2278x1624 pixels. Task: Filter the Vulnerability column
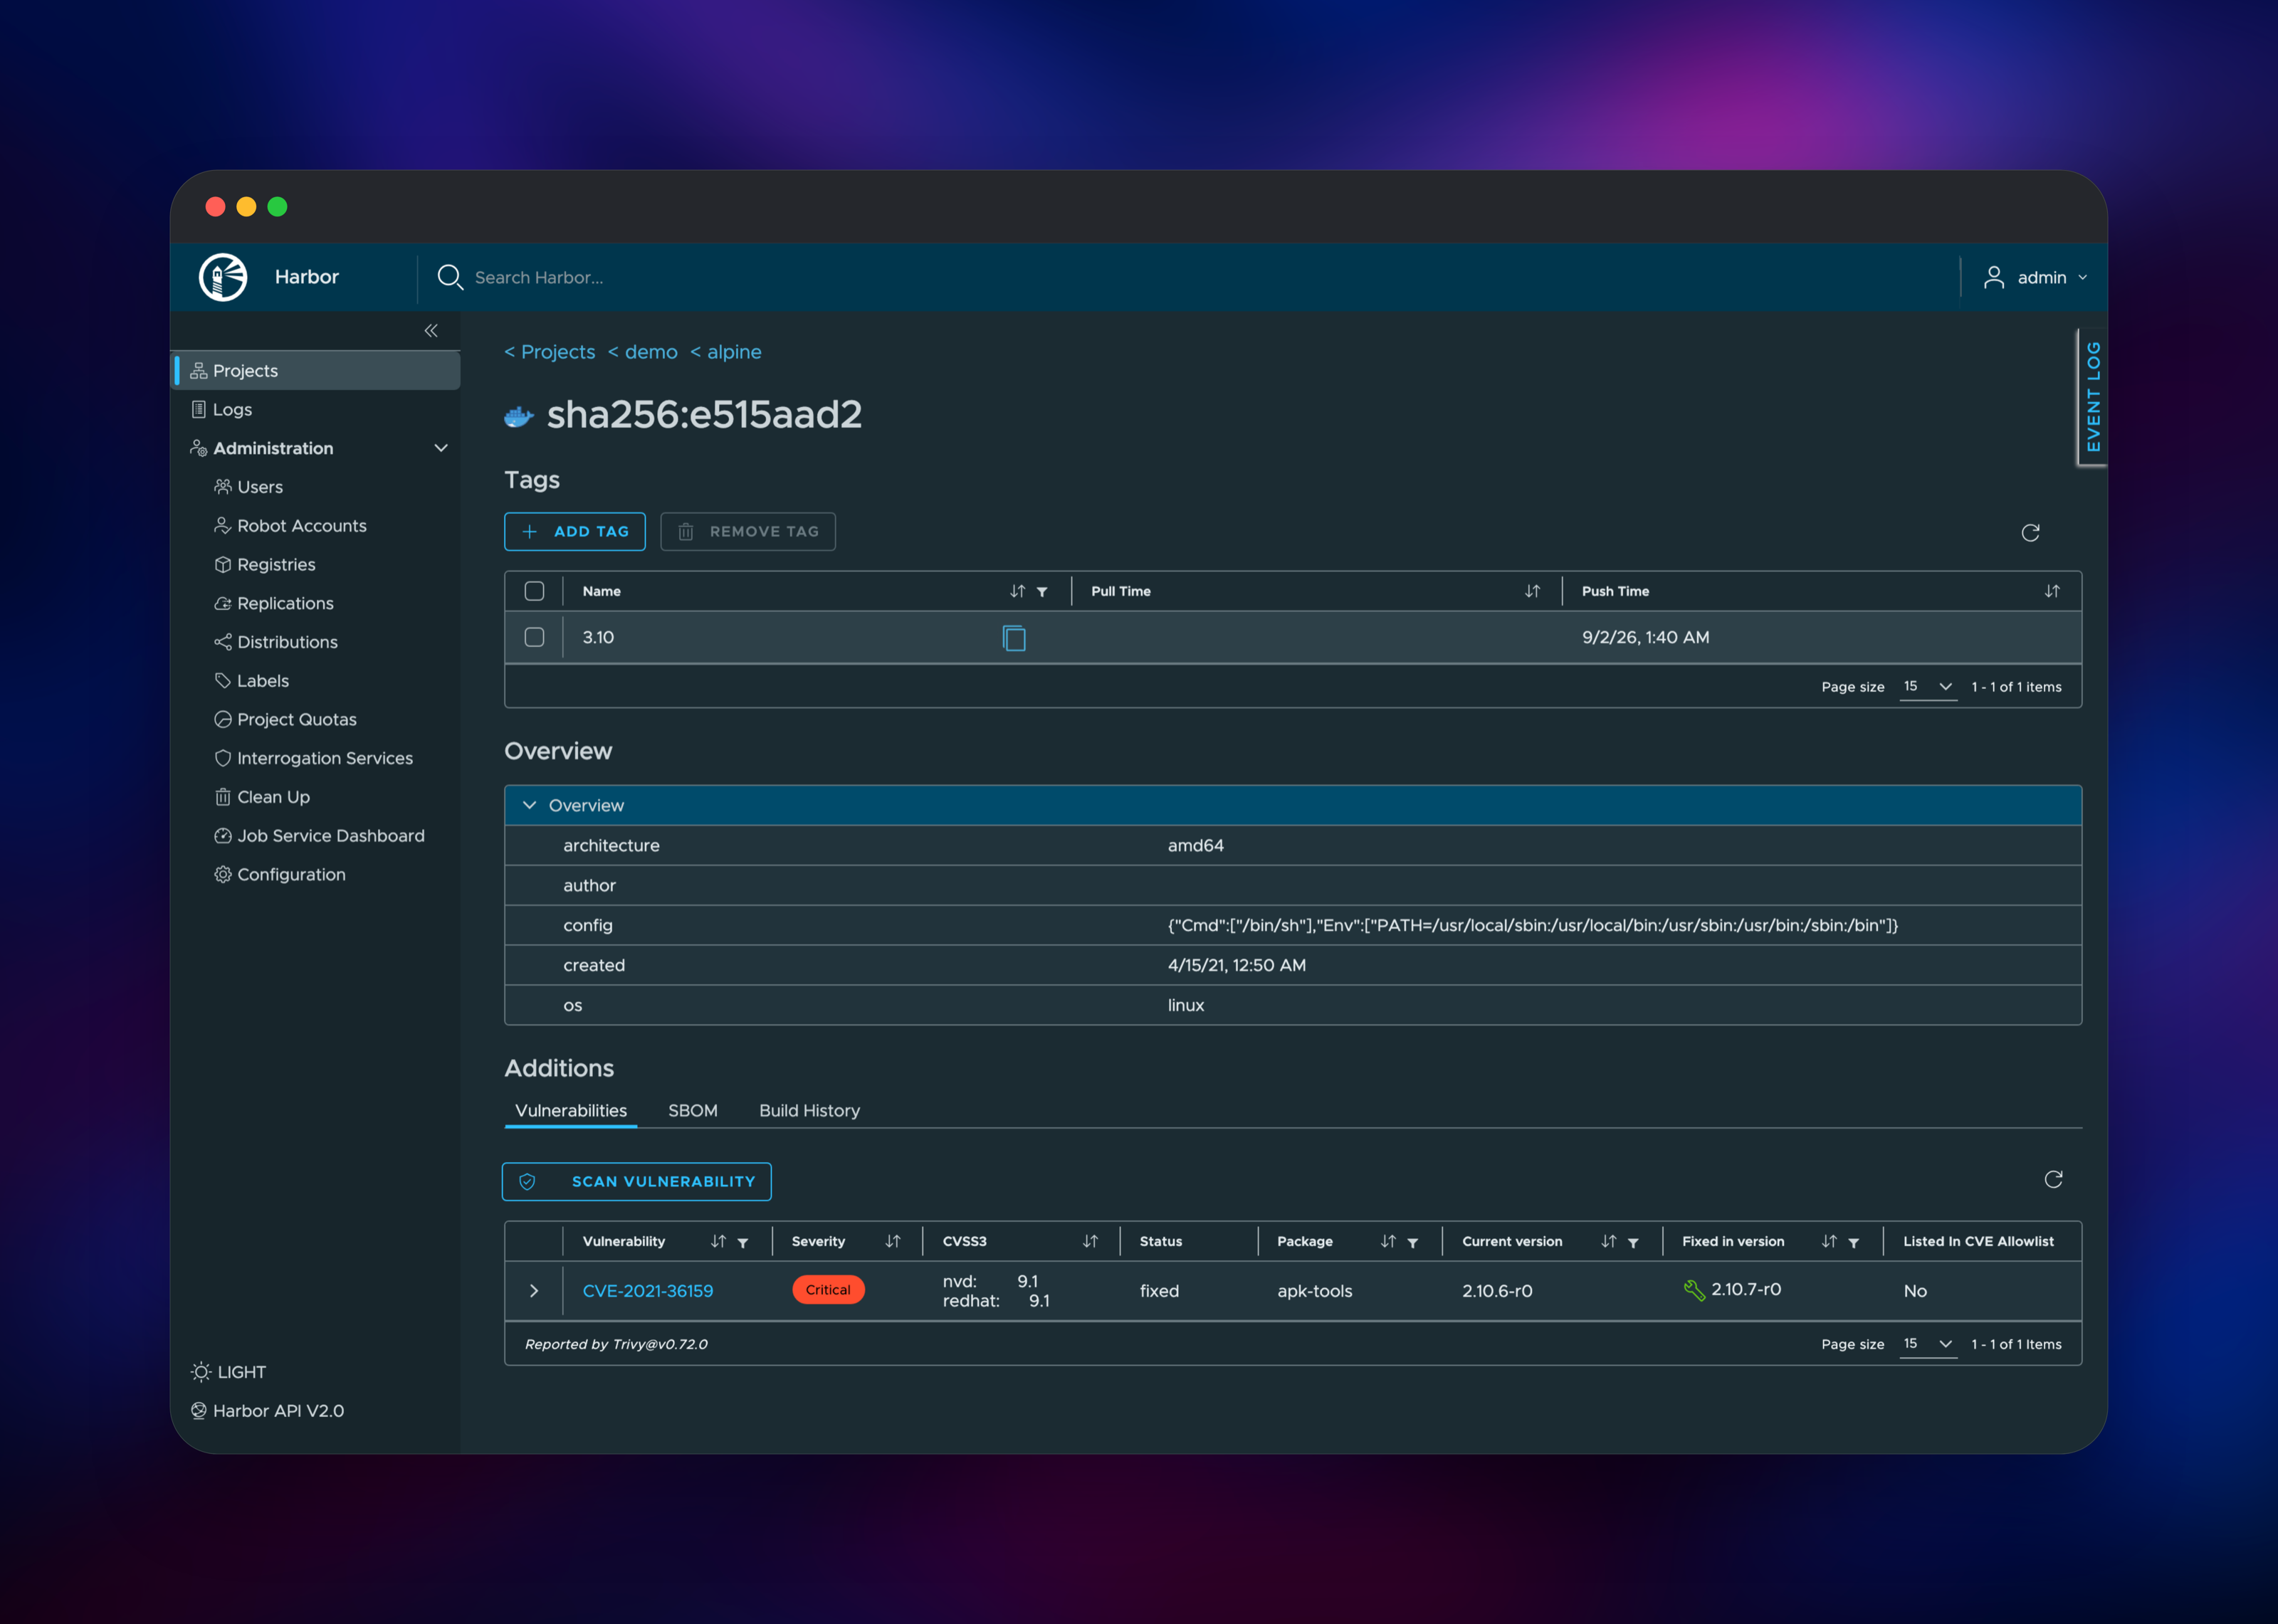(743, 1243)
